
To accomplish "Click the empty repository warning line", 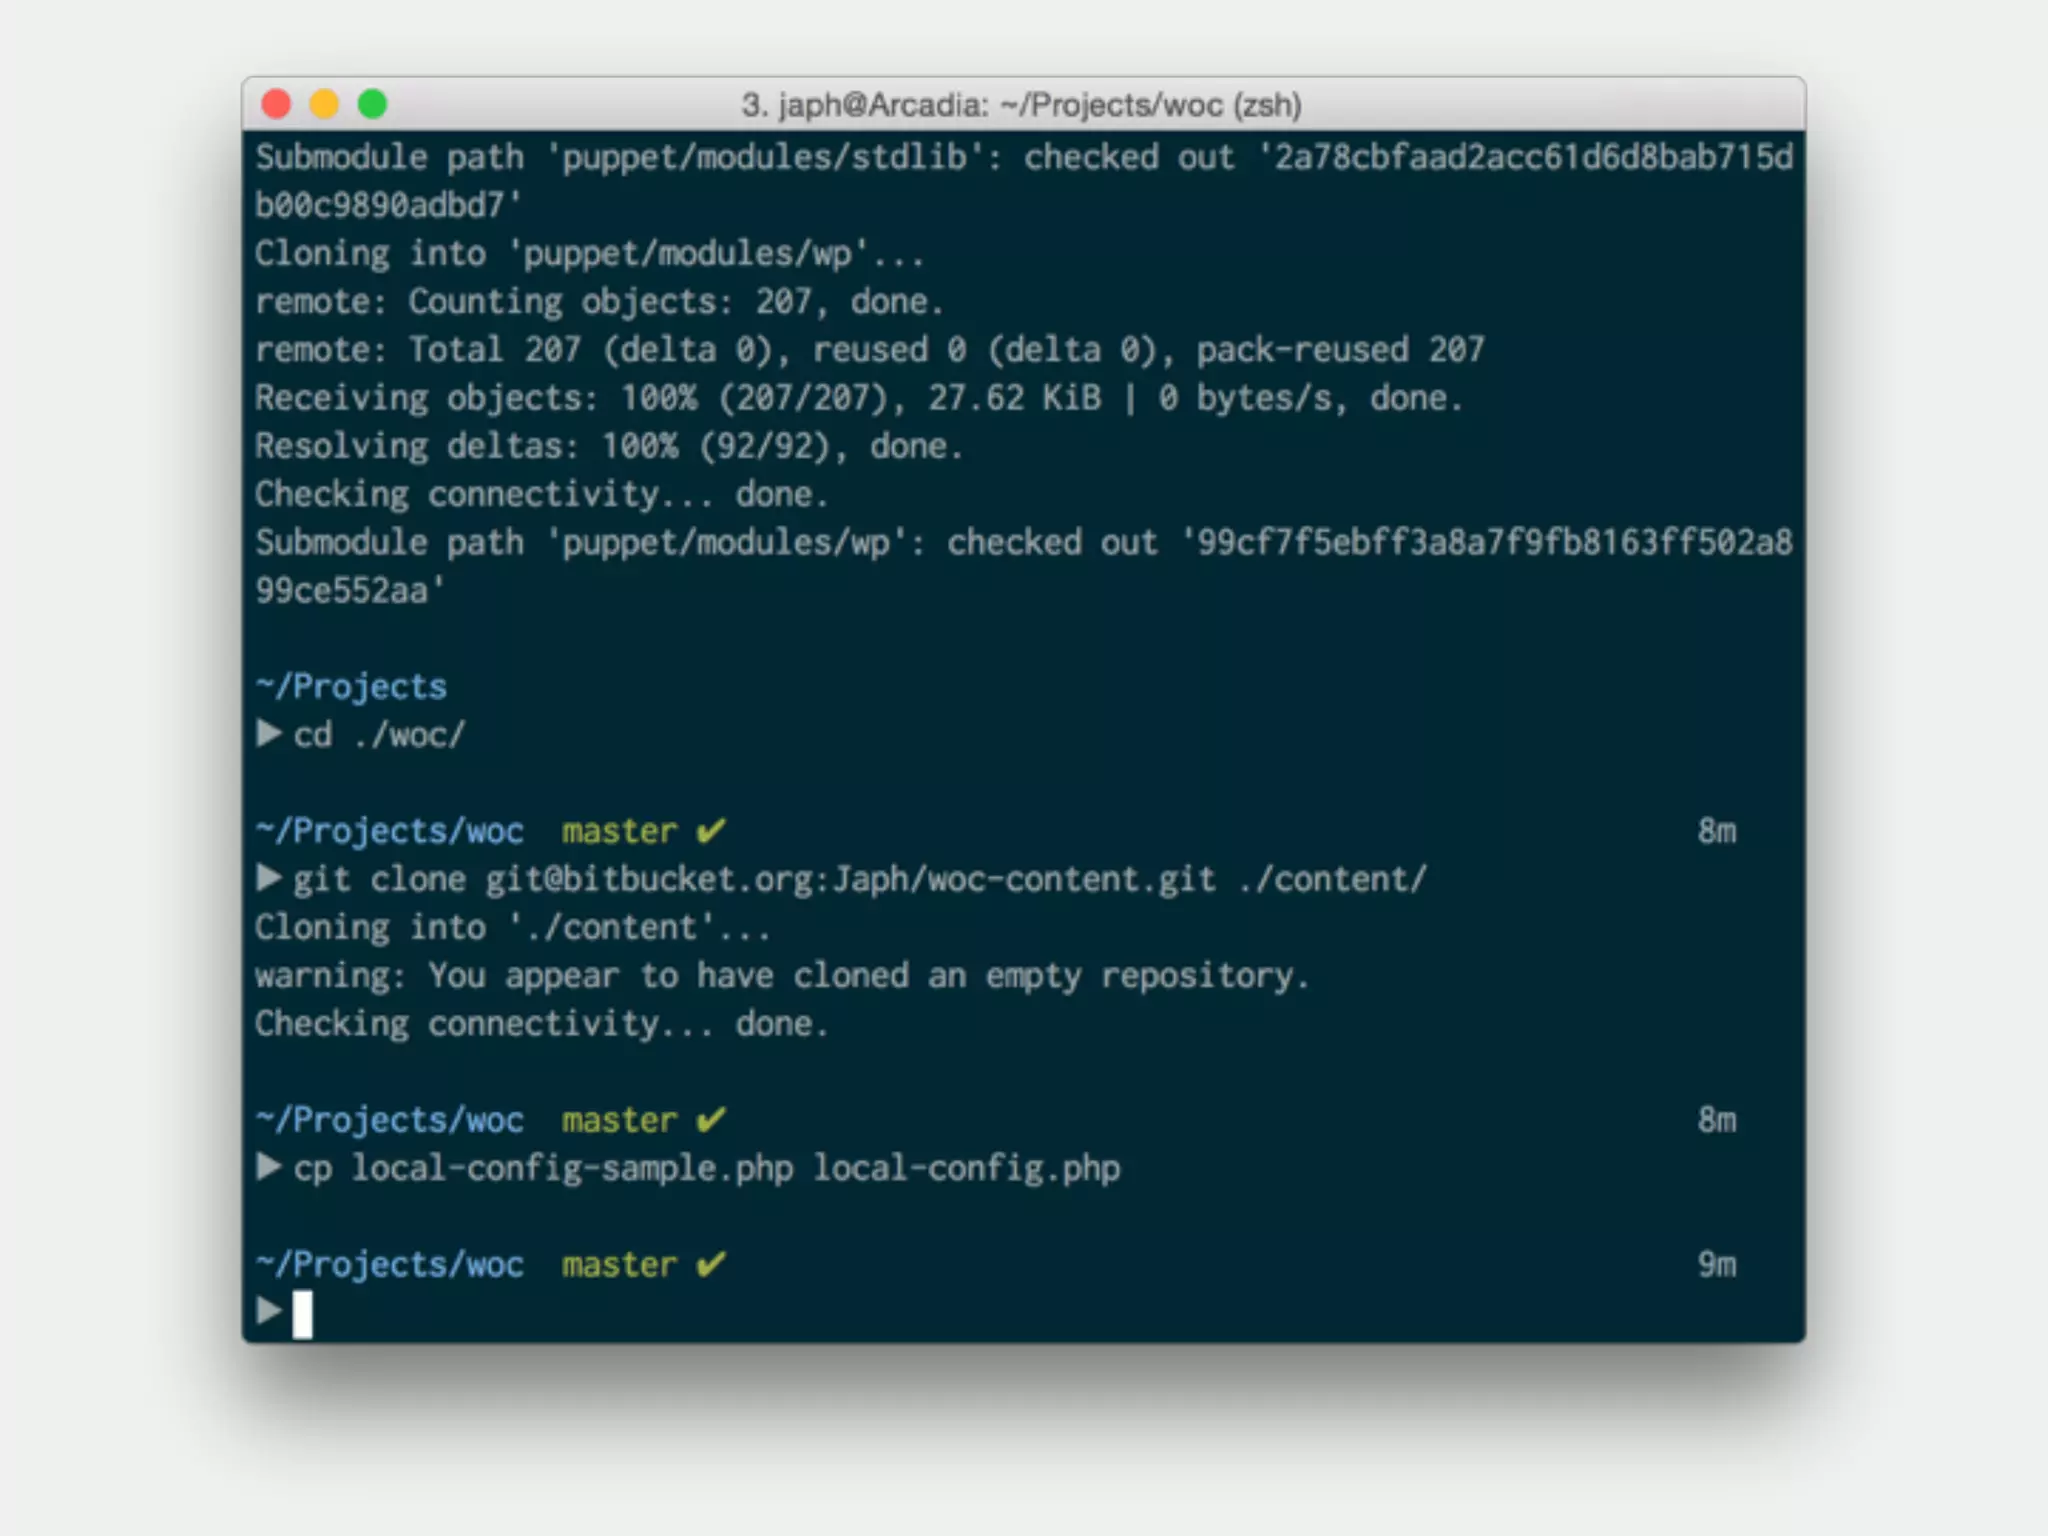I will 782,976.
